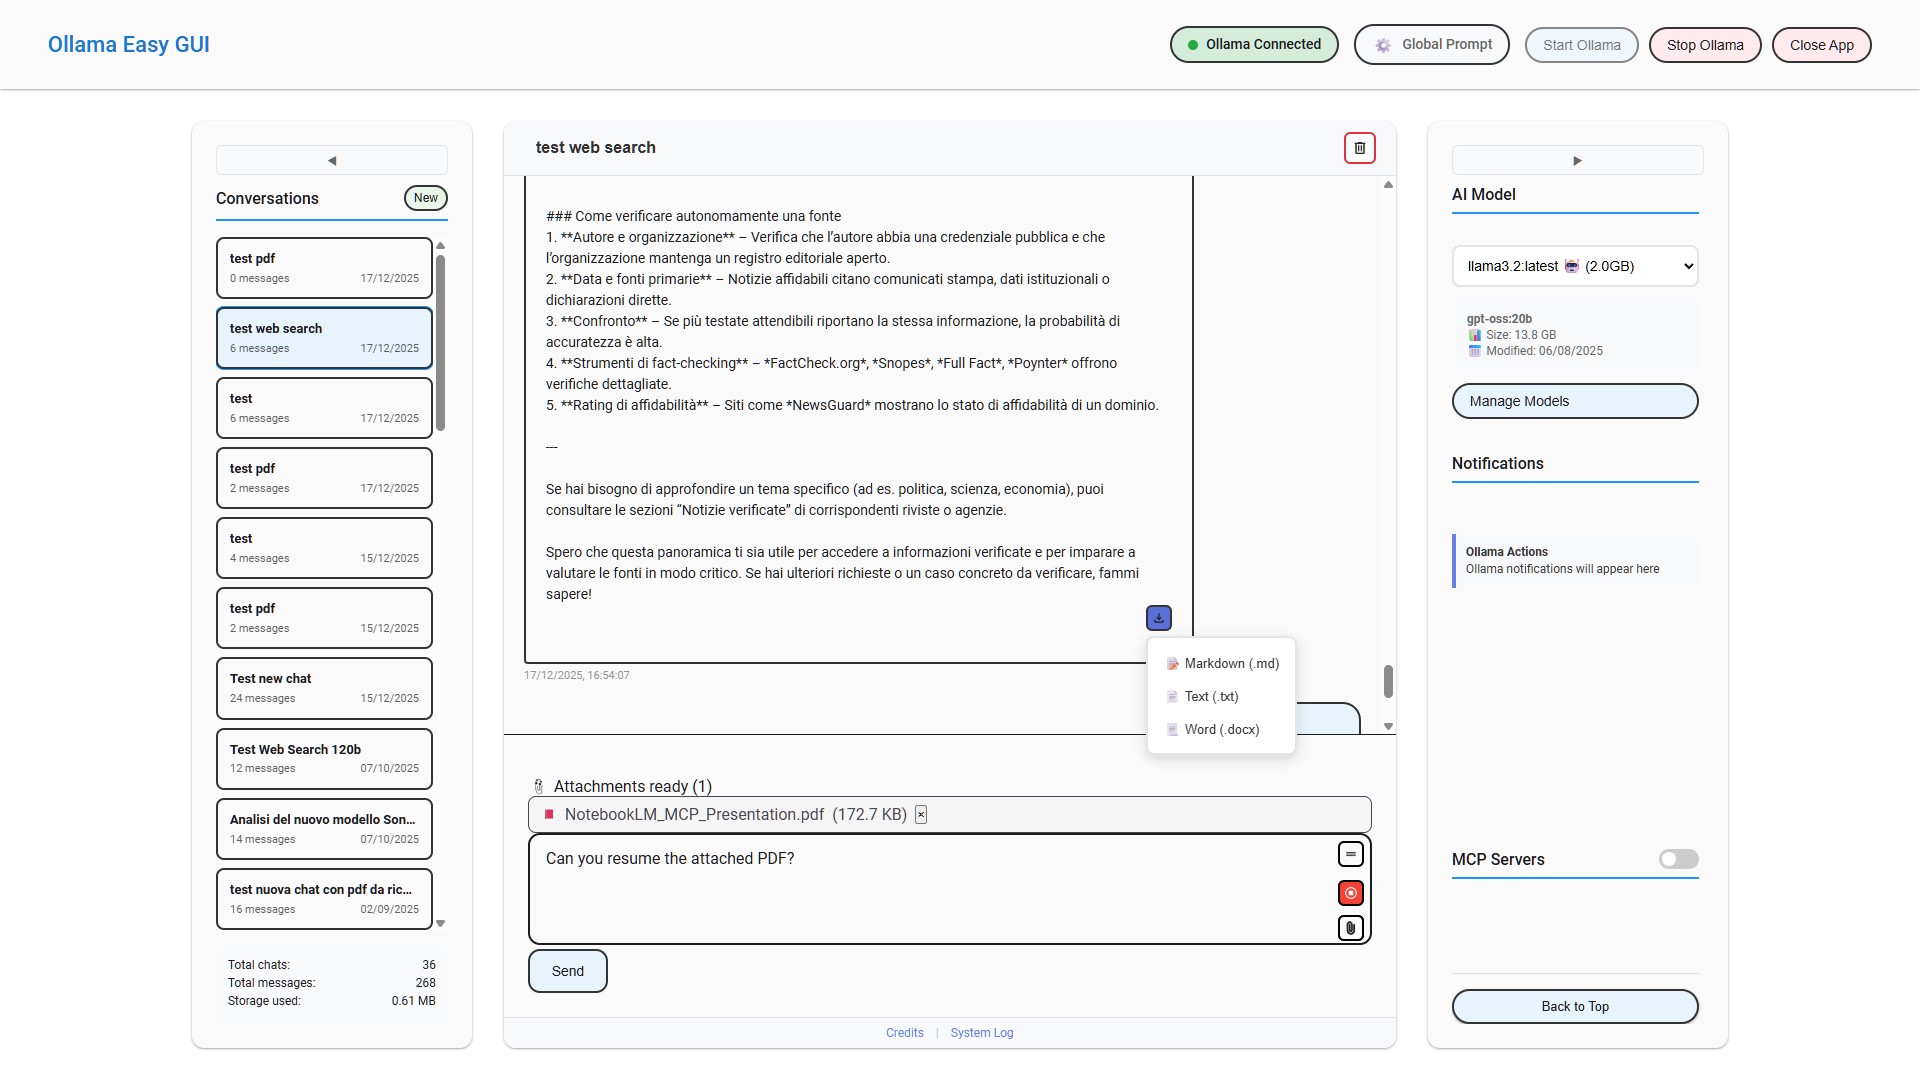Click the red stop recording icon
The image size is (1920, 1080).
click(x=1350, y=893)
